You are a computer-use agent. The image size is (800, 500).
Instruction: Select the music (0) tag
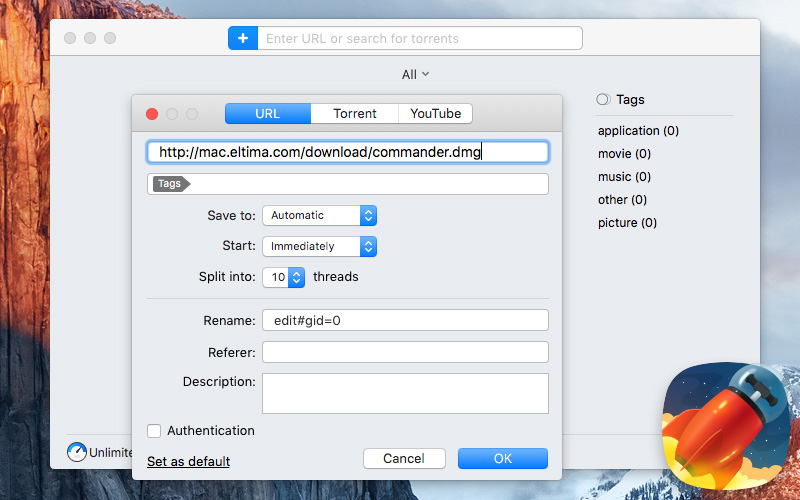[624, 177]
